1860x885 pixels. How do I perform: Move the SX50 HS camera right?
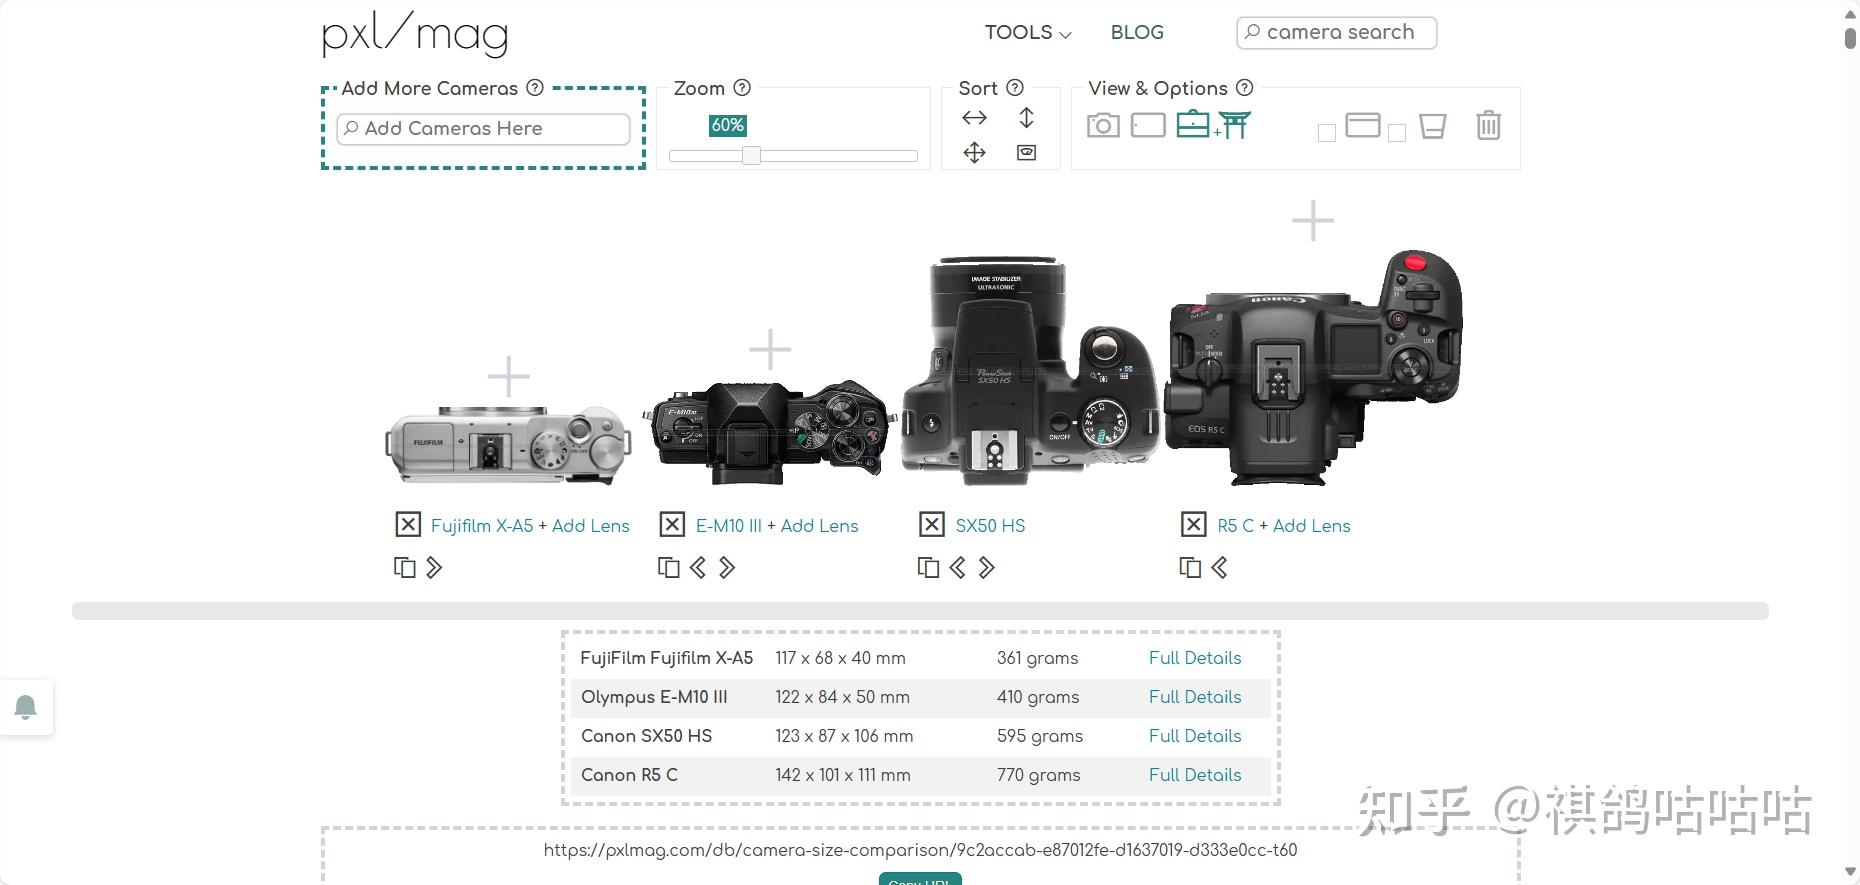[987, 568]
